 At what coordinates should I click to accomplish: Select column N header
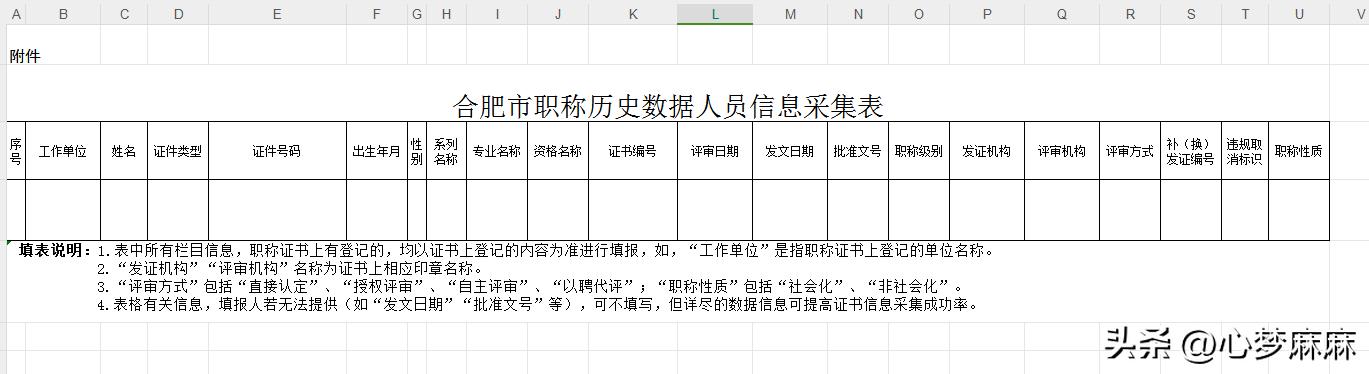pyautogui.click(x=858, y=13)
